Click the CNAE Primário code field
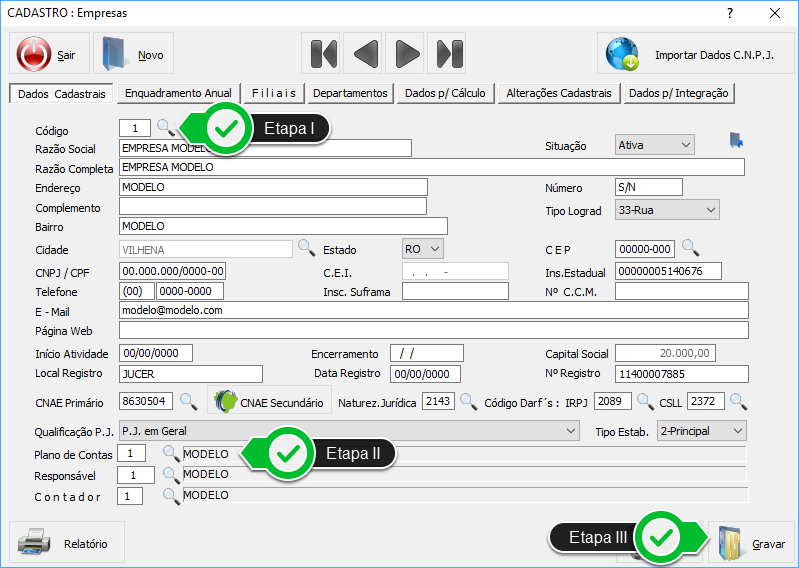Image resolution: width=799 pixels, height=568 pixels. point(146,401)
